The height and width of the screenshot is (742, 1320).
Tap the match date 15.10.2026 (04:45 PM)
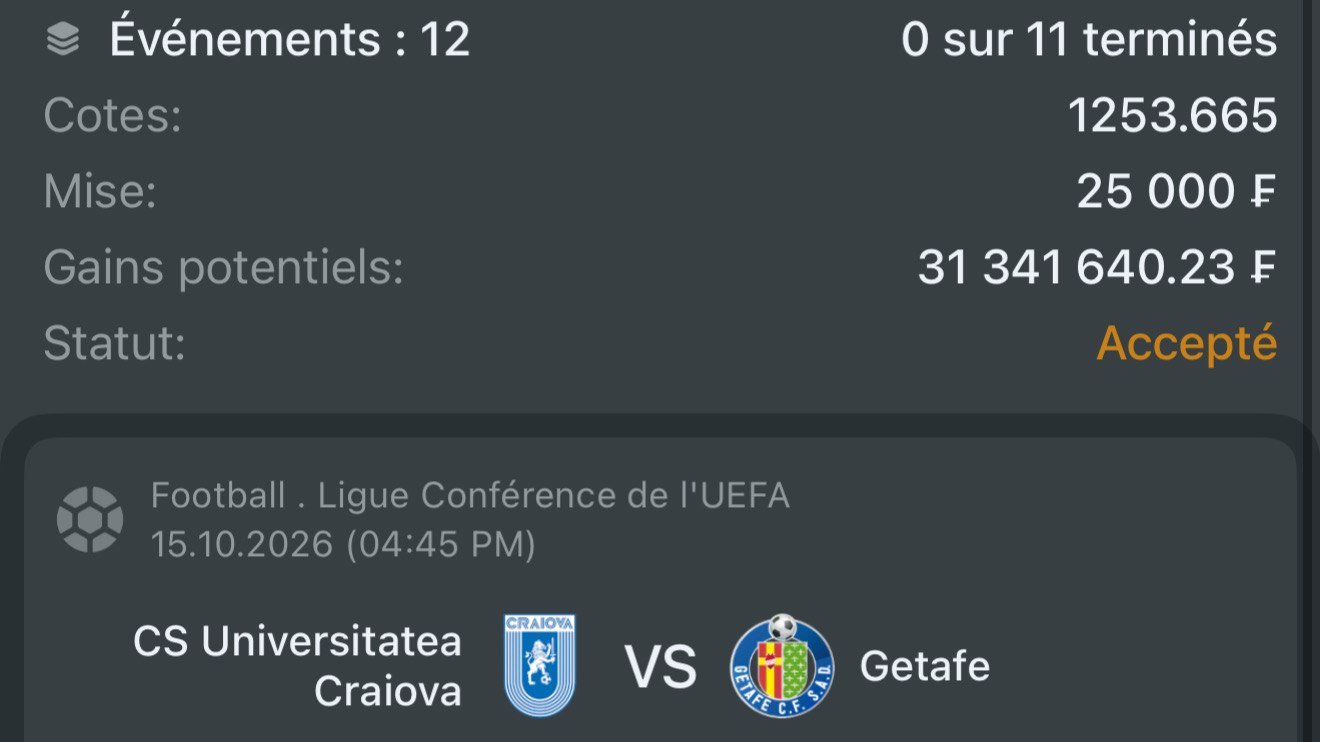tap(343, 545)
